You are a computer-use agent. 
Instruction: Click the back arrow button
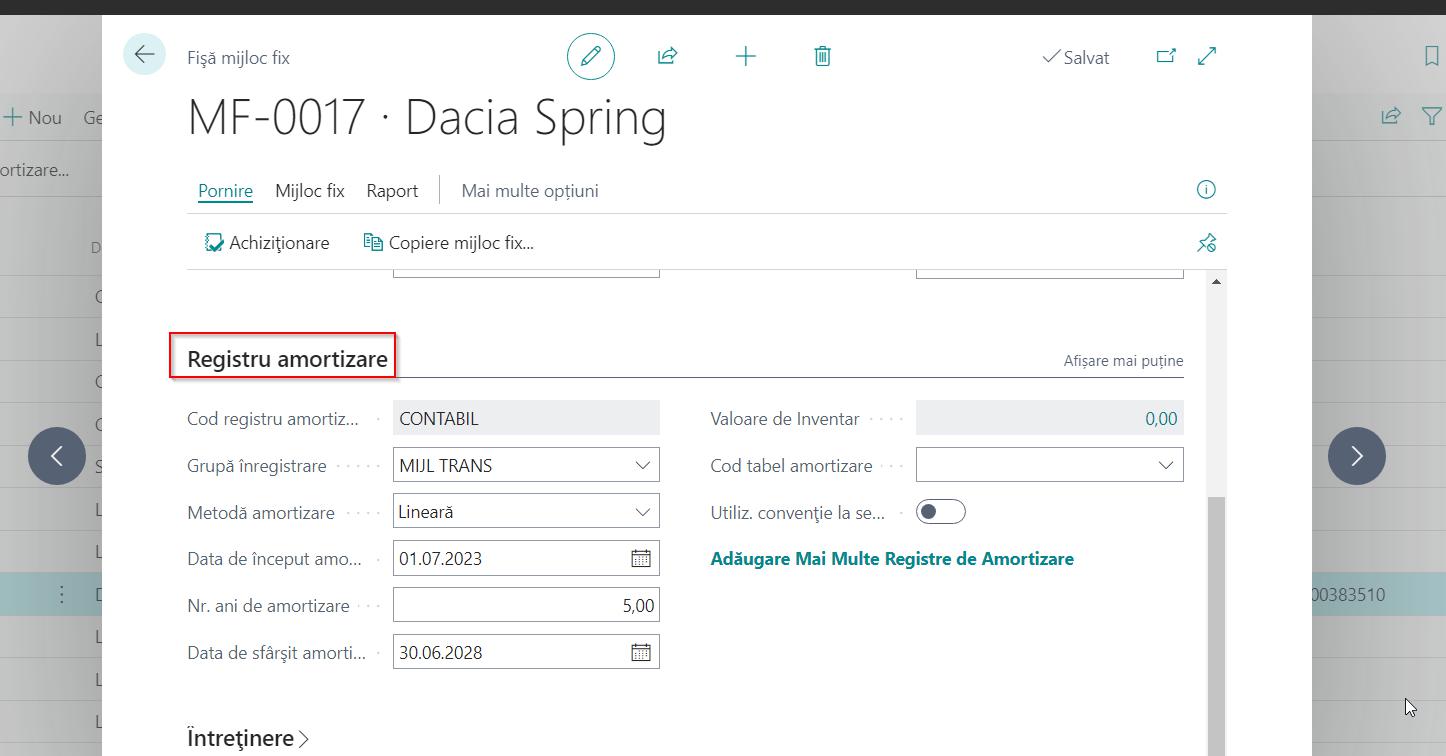tap(144, 55)
